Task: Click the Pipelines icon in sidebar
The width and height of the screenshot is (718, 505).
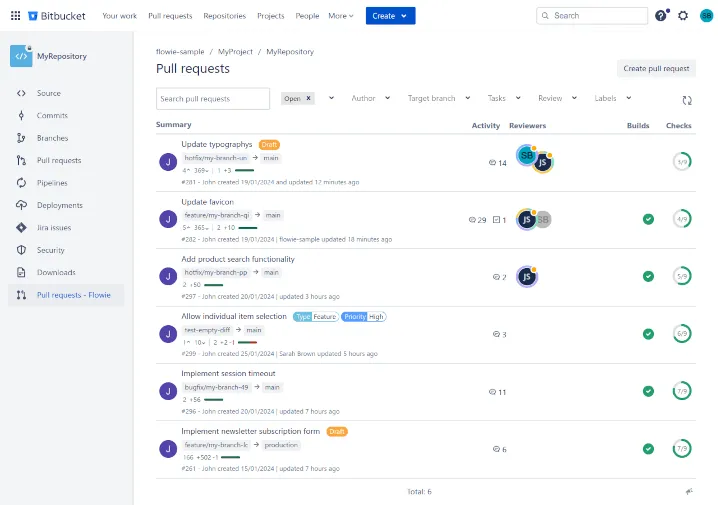Action: click(x=21, y=183)
